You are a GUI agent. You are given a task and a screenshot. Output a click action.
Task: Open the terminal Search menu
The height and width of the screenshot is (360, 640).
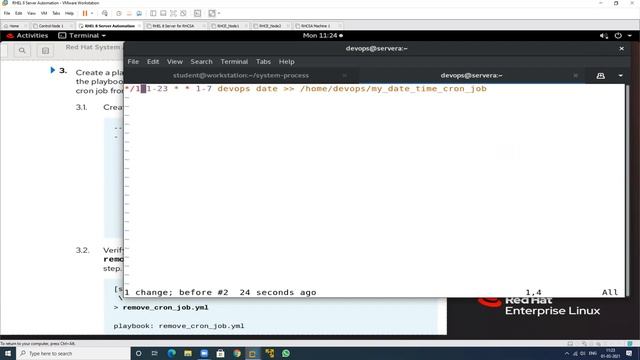[201, 62]
